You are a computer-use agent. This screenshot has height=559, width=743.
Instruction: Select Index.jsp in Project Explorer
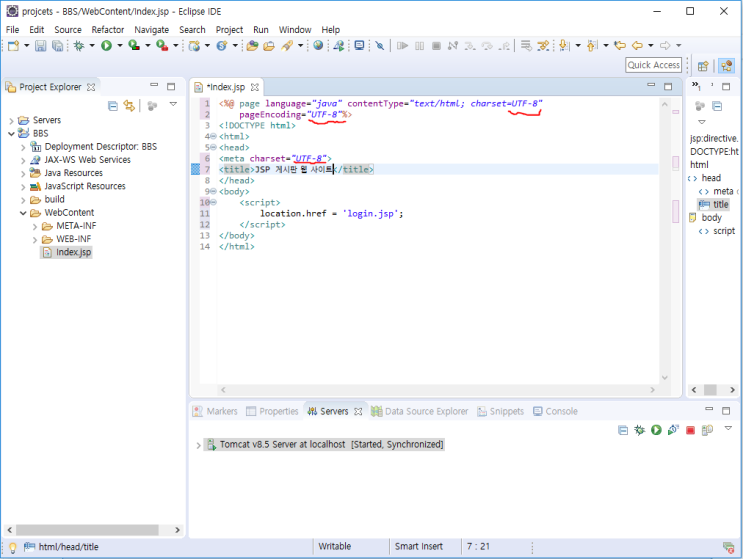pyautogui.click(x=73, y=252)
